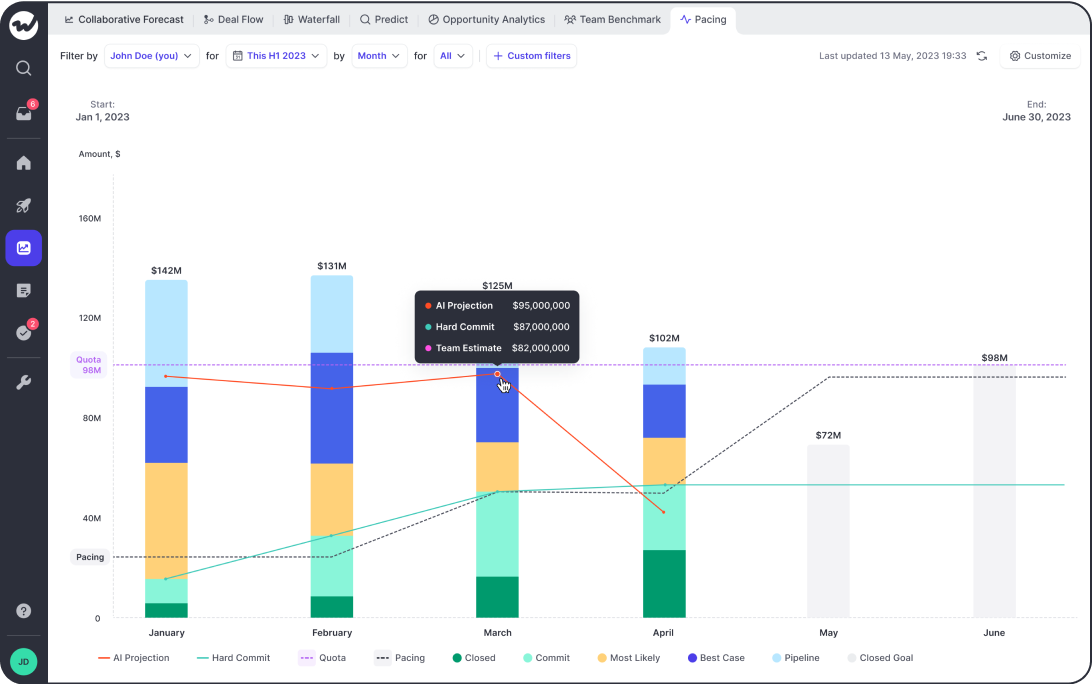1092x684 pixels.
Task: Click the rocket icon in sidebar
Action: 24,205
